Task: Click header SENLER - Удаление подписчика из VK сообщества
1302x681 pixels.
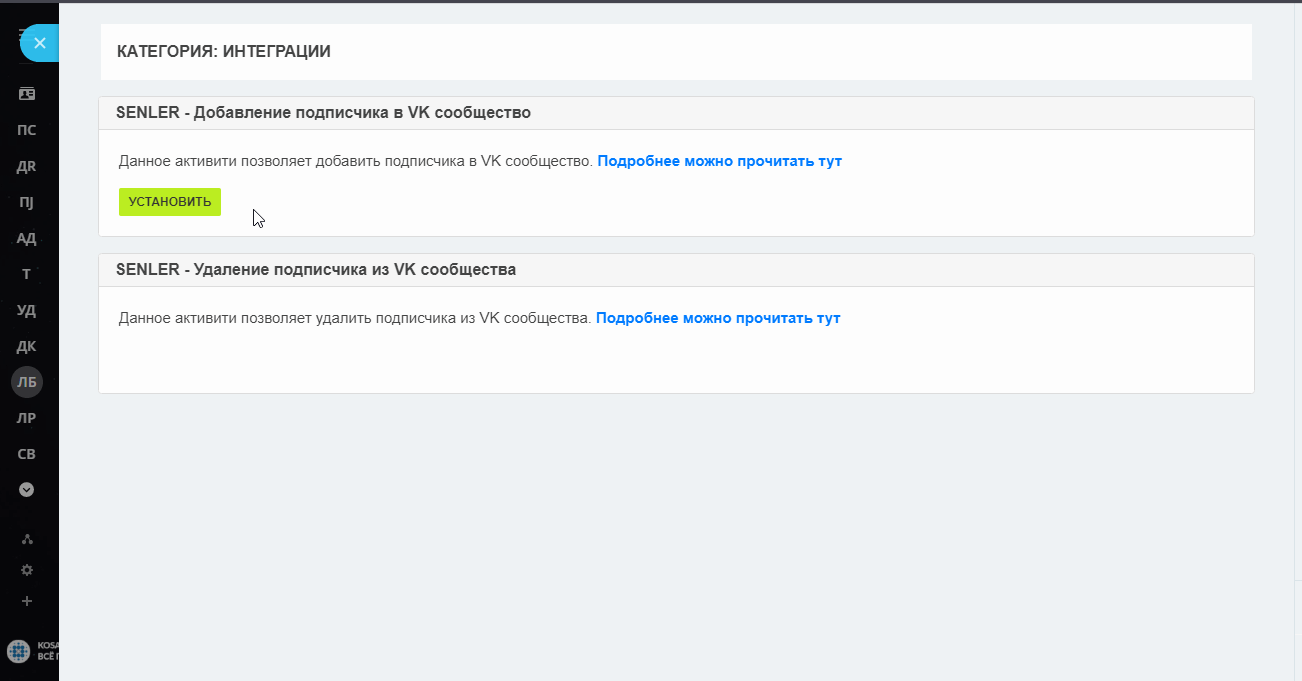Action: click(316, 270)
